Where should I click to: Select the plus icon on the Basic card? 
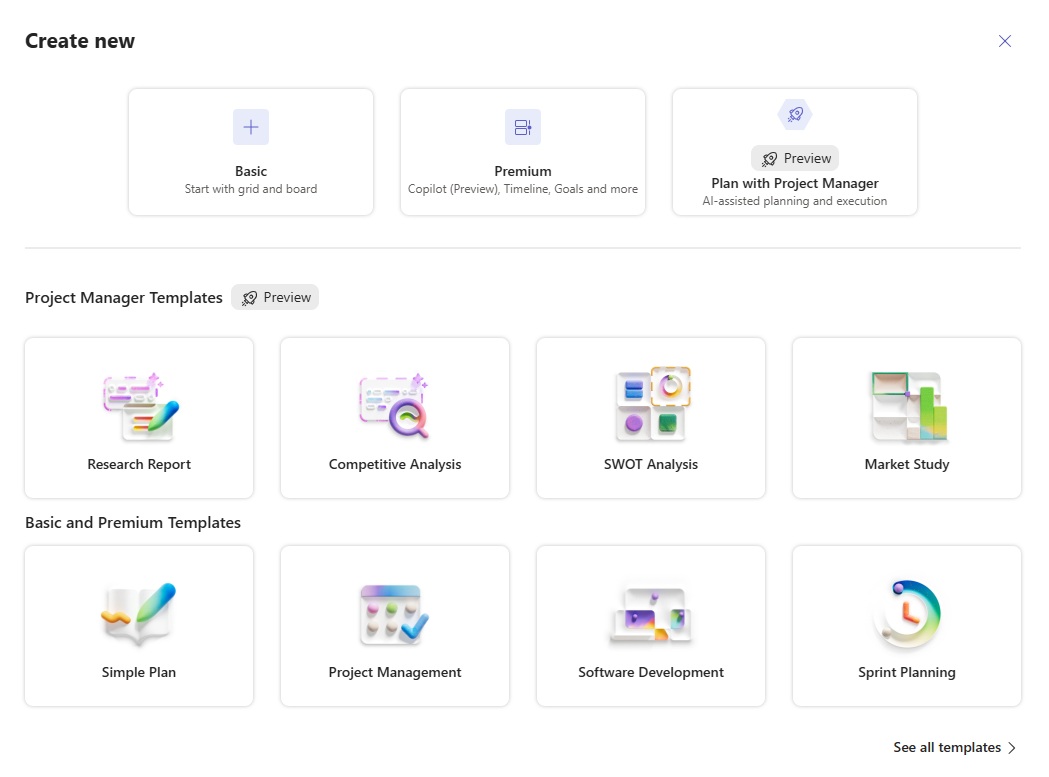(250, 126)
